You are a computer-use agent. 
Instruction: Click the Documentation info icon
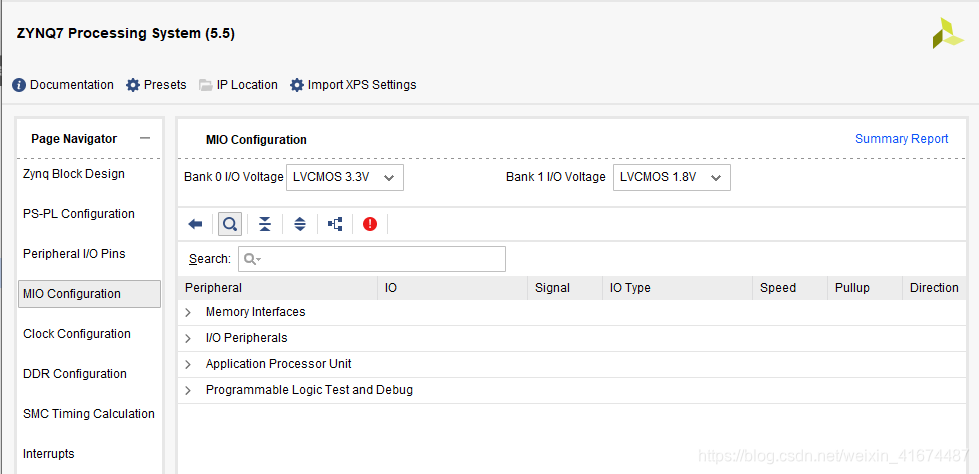19,85
